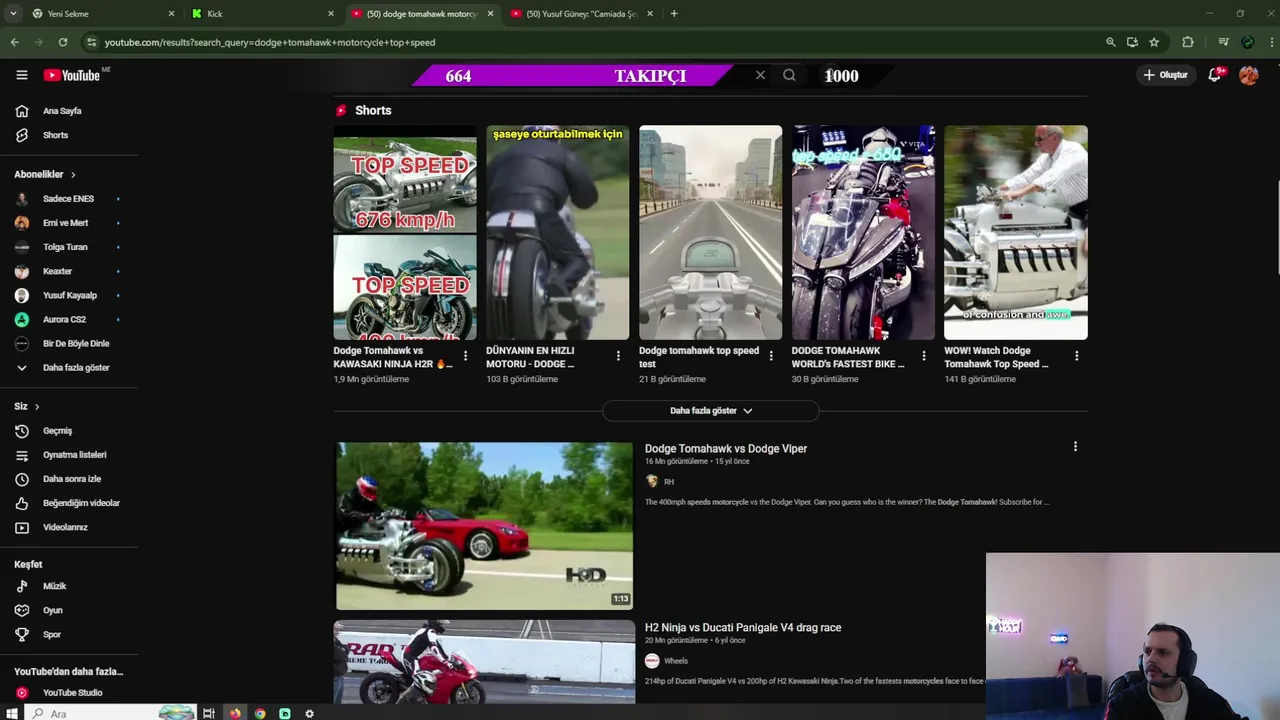Open Oynatma listeleri playlists
The image size is (1280, 720).
pyautogui.click(x=74, y=455)
